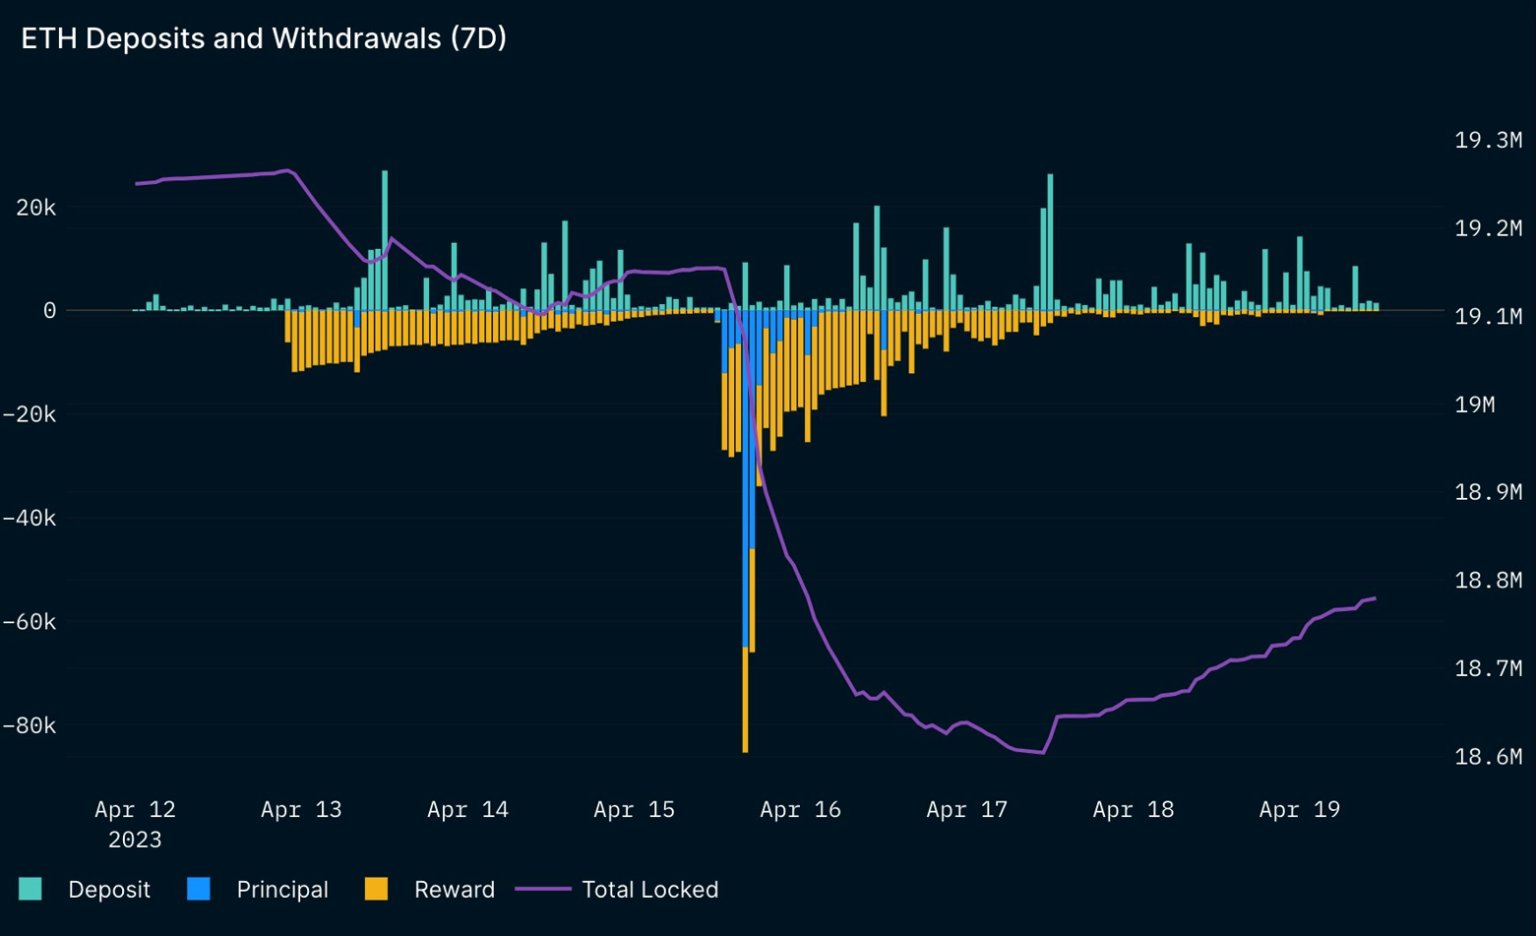Click the 19.3M right axis label
1536x936 pixels.
click(1488, 140)
